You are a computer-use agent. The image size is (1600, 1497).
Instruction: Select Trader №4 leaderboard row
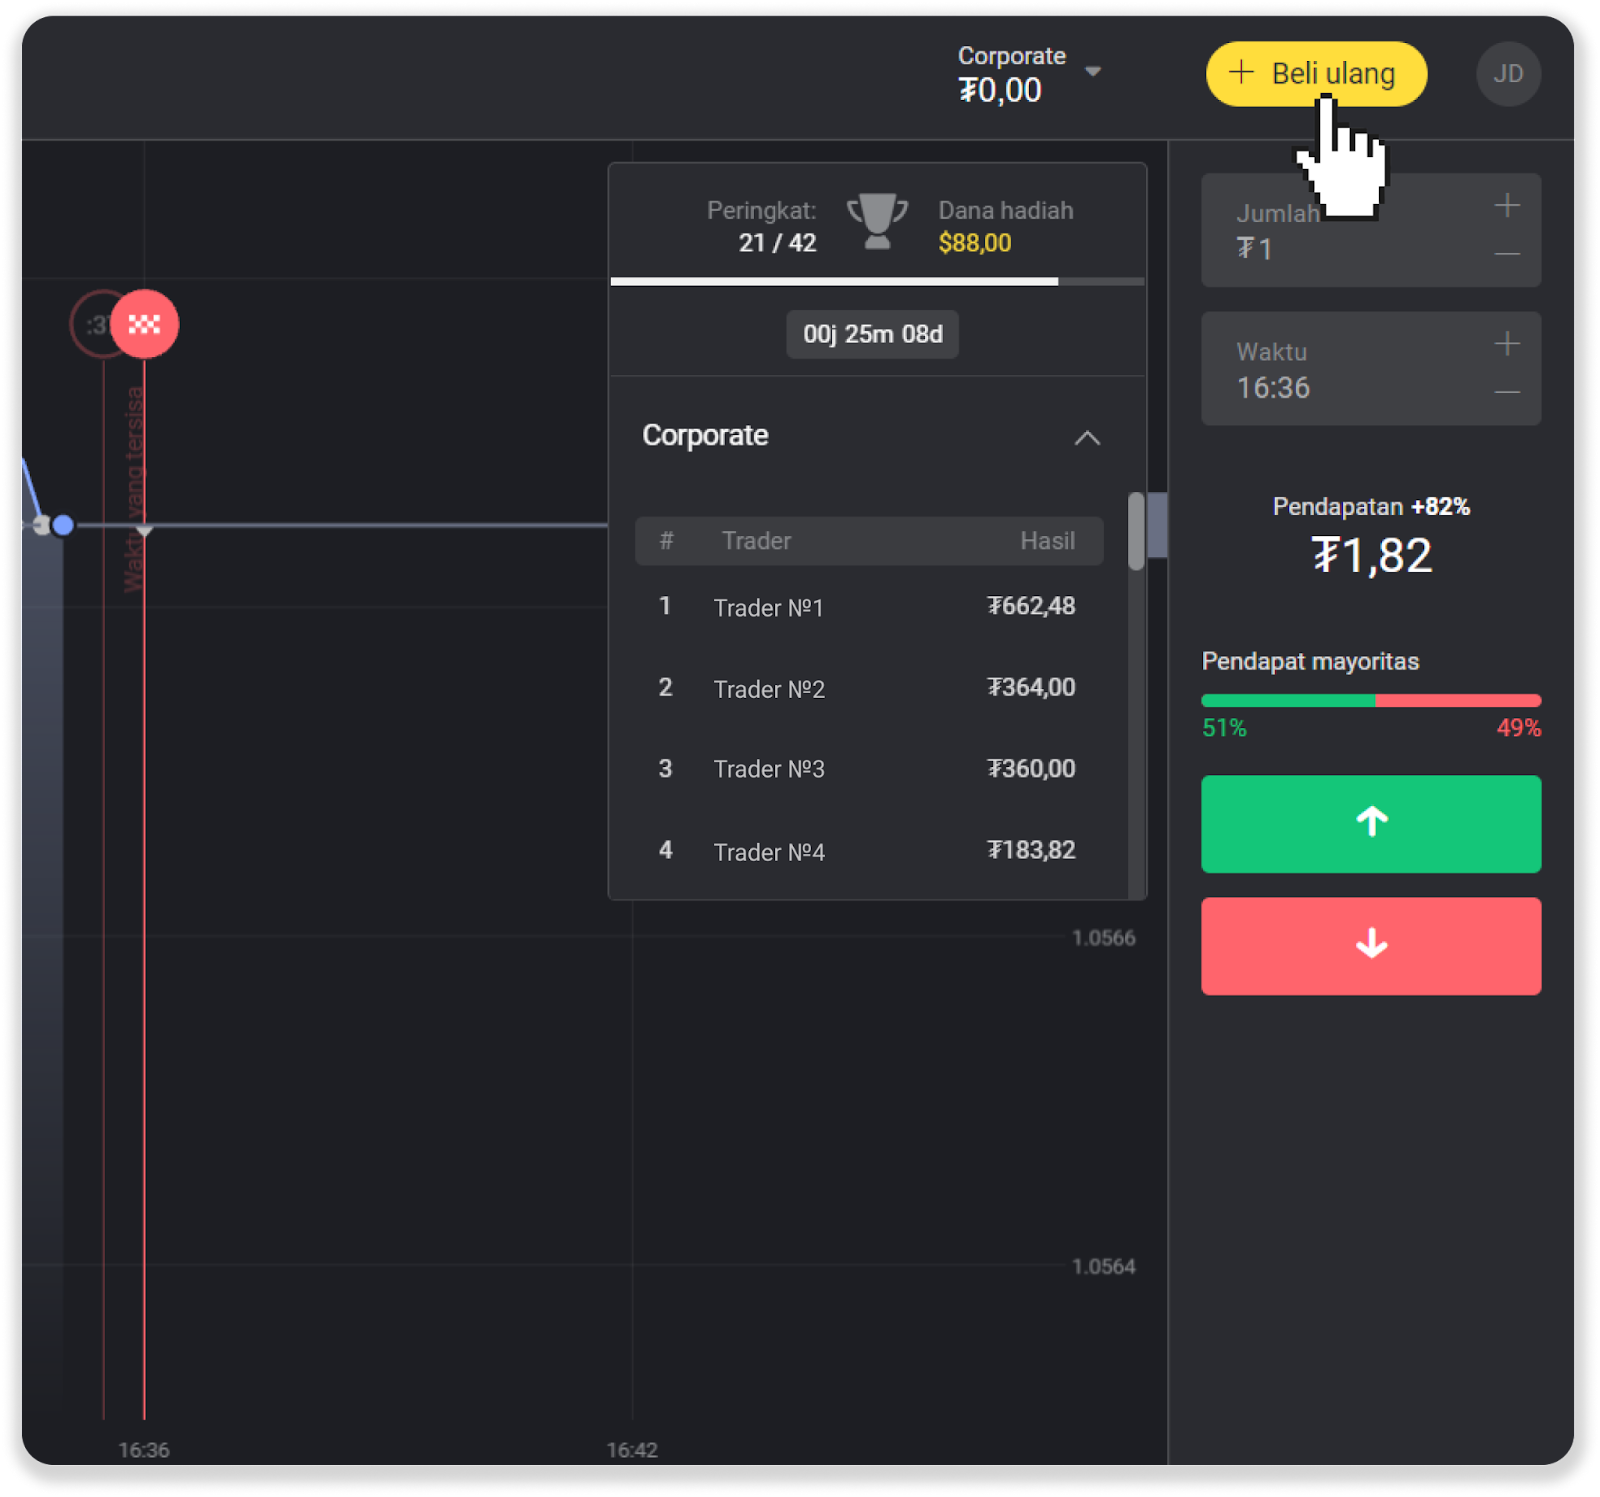click(x=868, y=851)
